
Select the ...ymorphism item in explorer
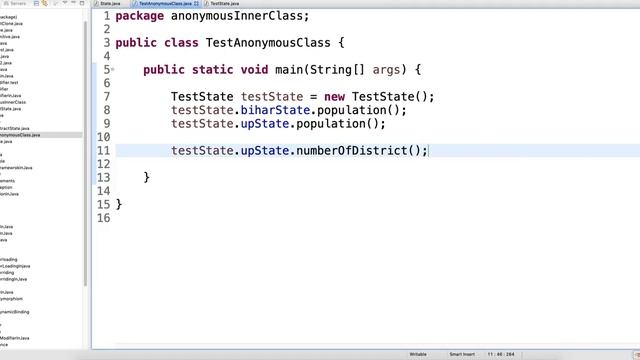(x=11, y=299)
